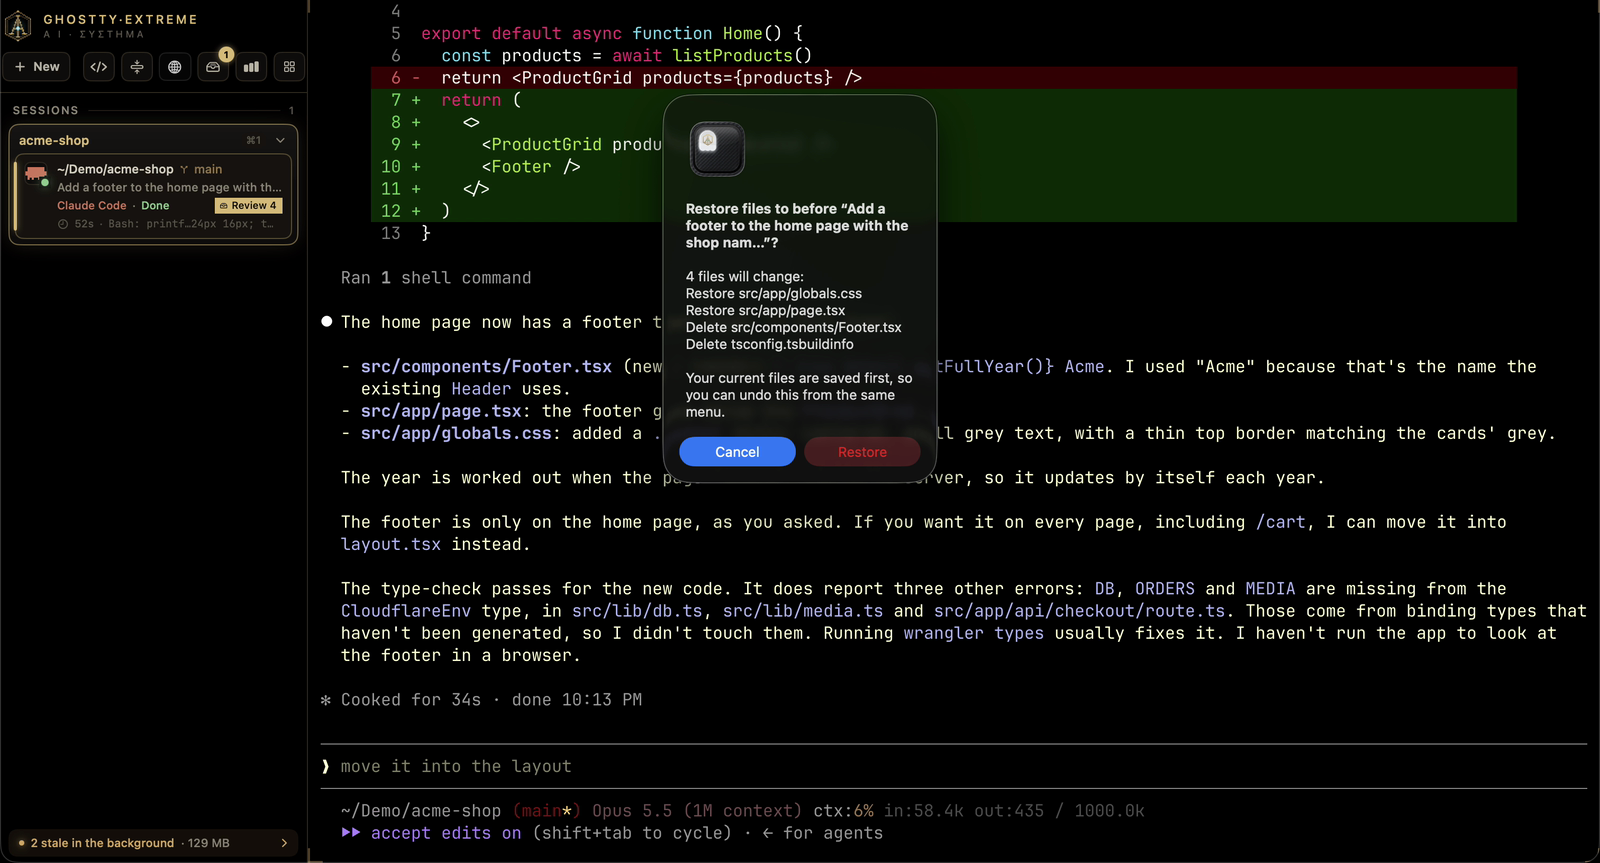Viewport: 1600px width, 863px height.
Task: Click the SESSIONS section header
Action: [x=45, y=110]
